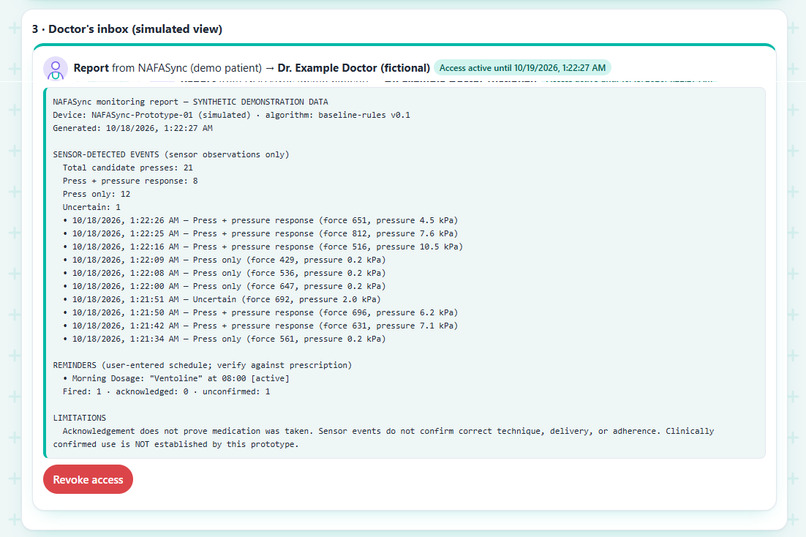Click the 1:21:50 AM event with force 696
Screen dimensions: 806x537
coord(261,313)
